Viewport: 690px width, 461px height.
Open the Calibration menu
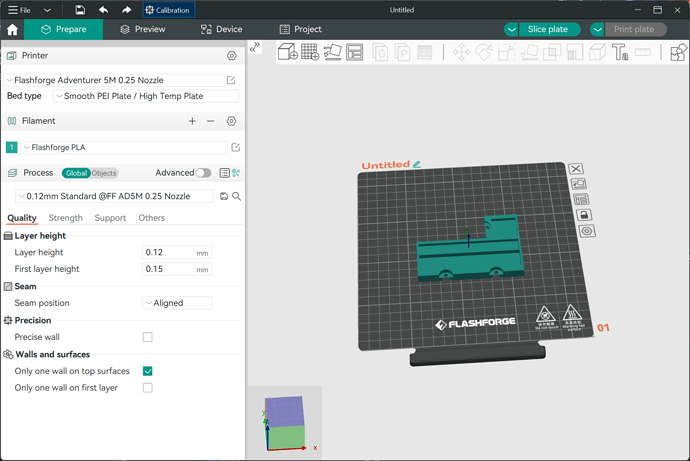(169, 10)
